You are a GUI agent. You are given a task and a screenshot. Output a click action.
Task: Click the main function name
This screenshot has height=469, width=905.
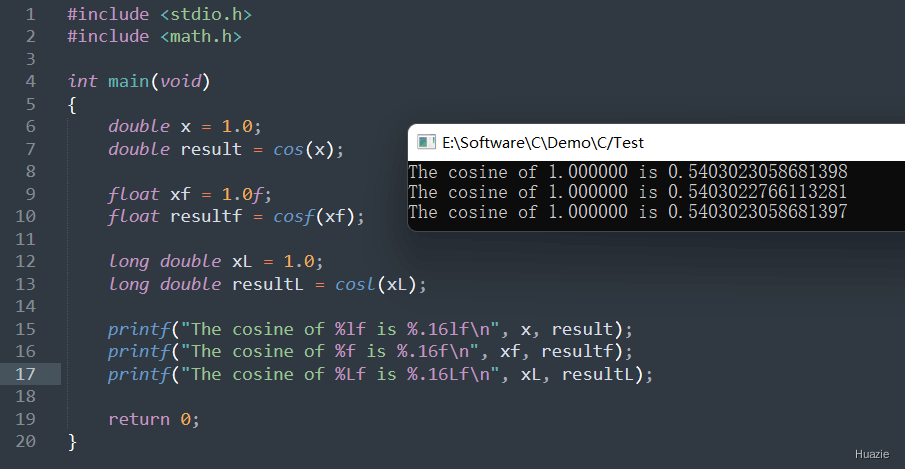click(x=129, y=81)
